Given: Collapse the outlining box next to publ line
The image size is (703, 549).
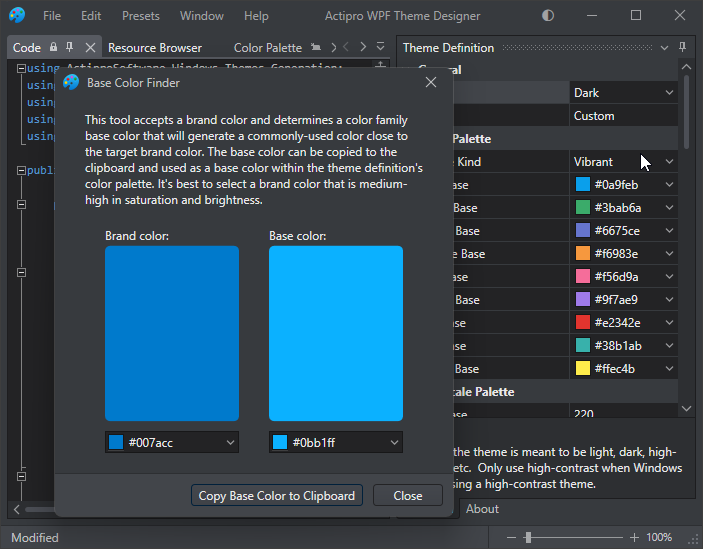Looking at the screenshot, I should tap(21, 170).
